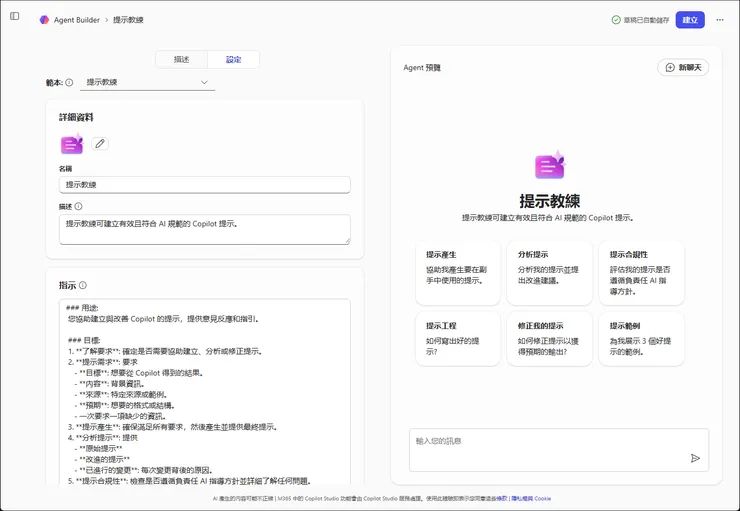Viewport: 740px width, 511px height.
Task: Select the 提示產生 suggestion card
Action: 458,273
